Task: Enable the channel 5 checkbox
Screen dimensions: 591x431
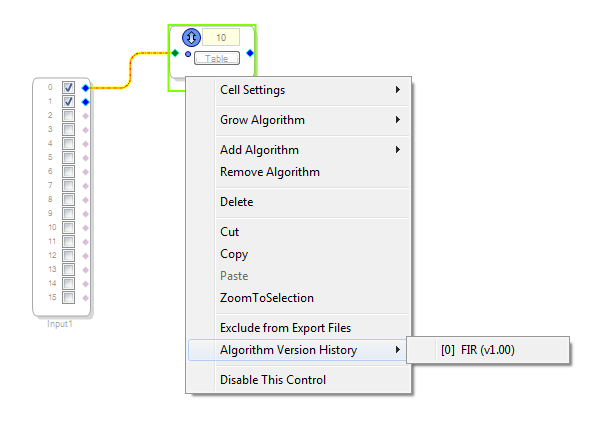Action: click(68, 158)
